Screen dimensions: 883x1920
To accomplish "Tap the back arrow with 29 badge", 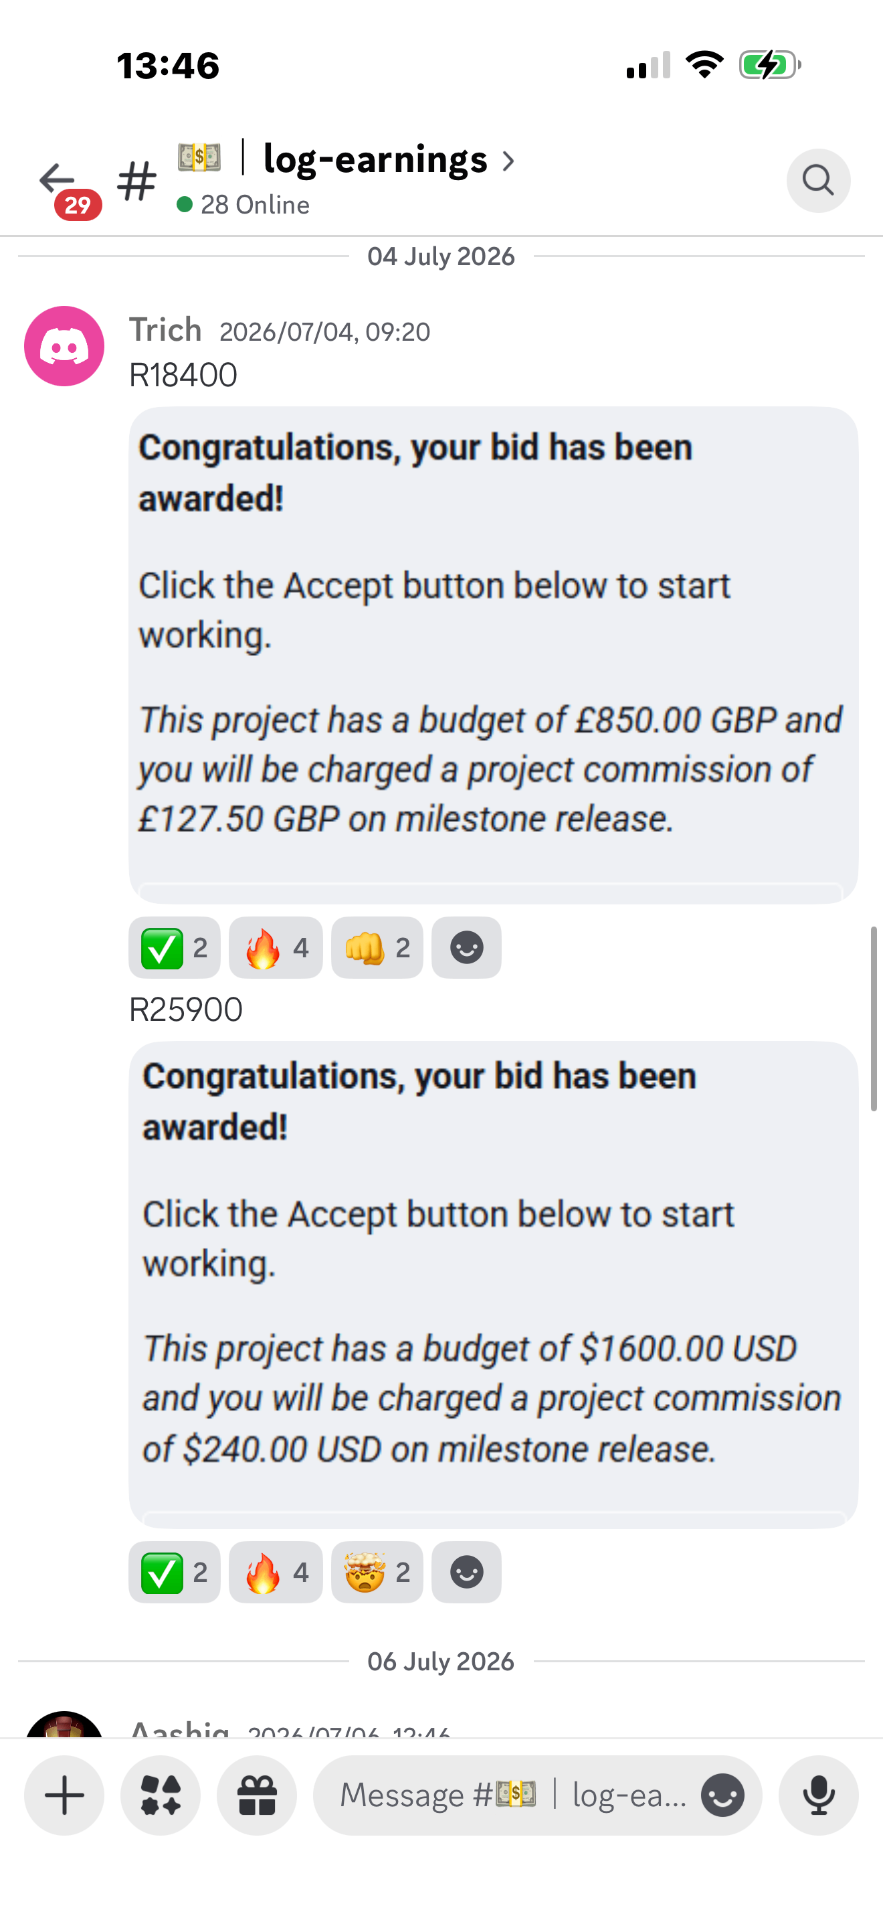I will (64, 186).
